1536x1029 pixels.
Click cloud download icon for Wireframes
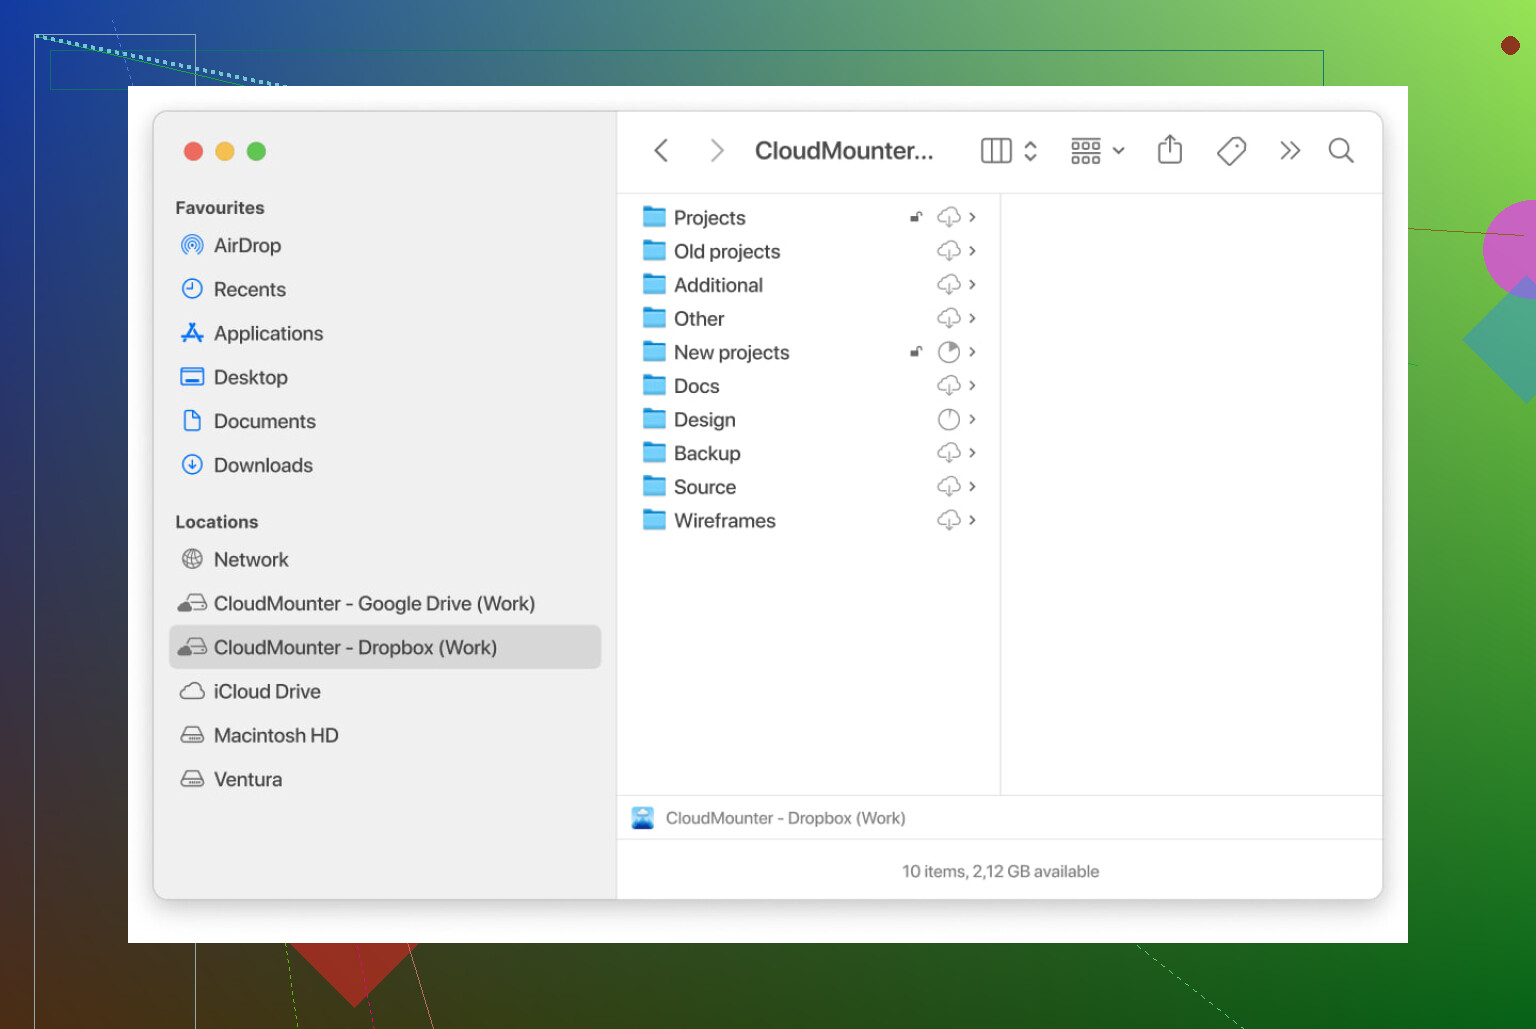[949, 520]
